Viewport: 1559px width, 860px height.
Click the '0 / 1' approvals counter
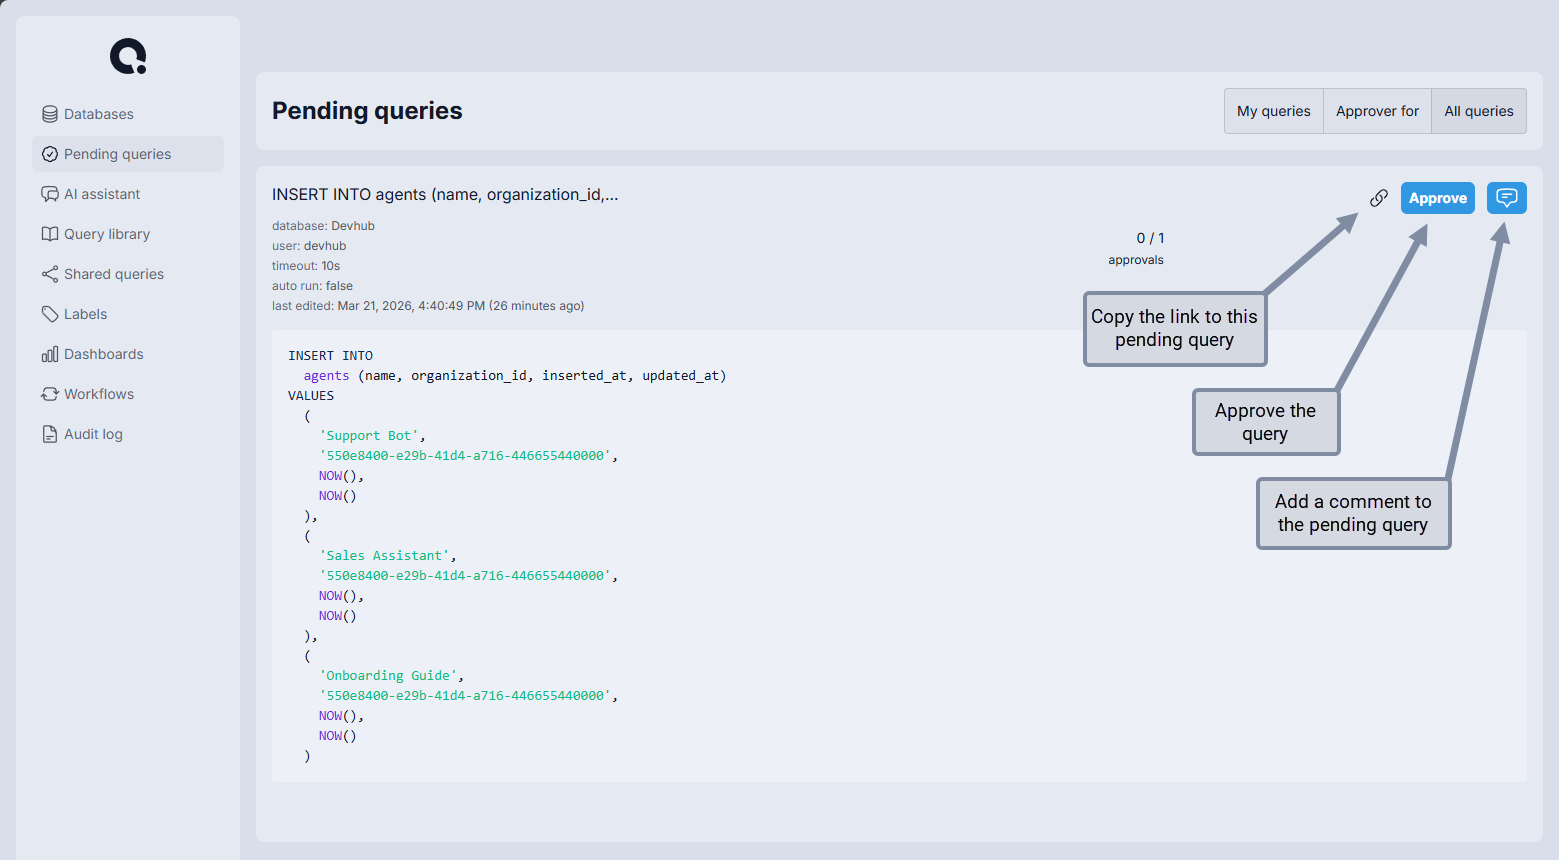[x=1150, y=238]
